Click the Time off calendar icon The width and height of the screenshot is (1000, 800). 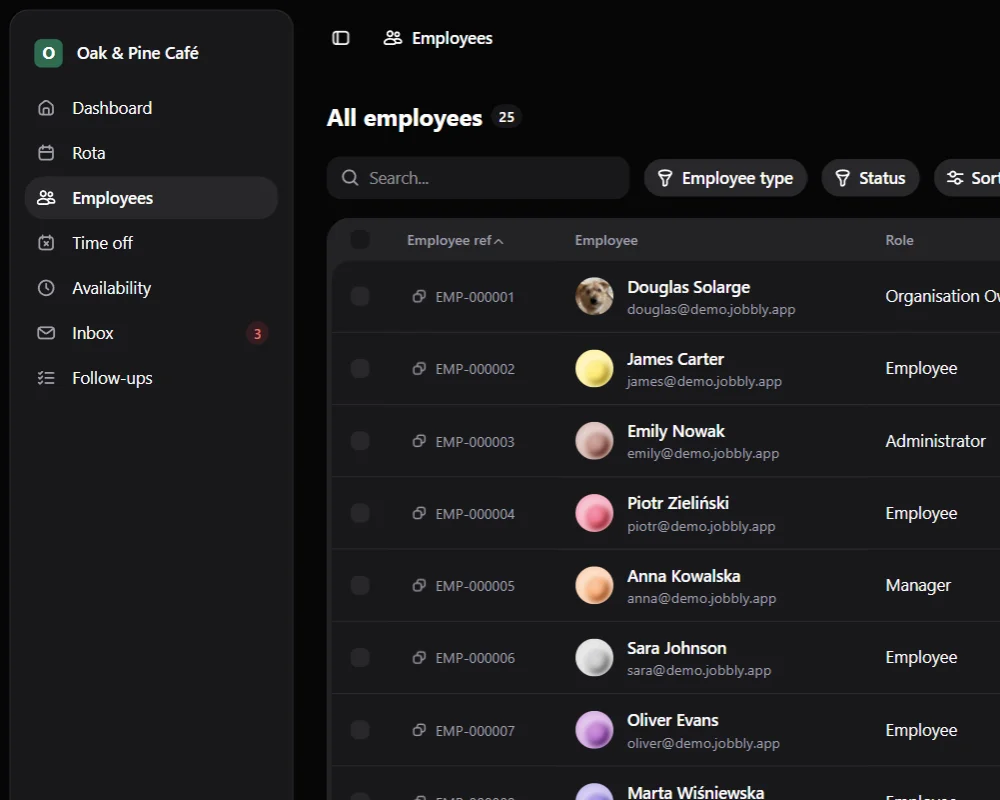[46, 243]
